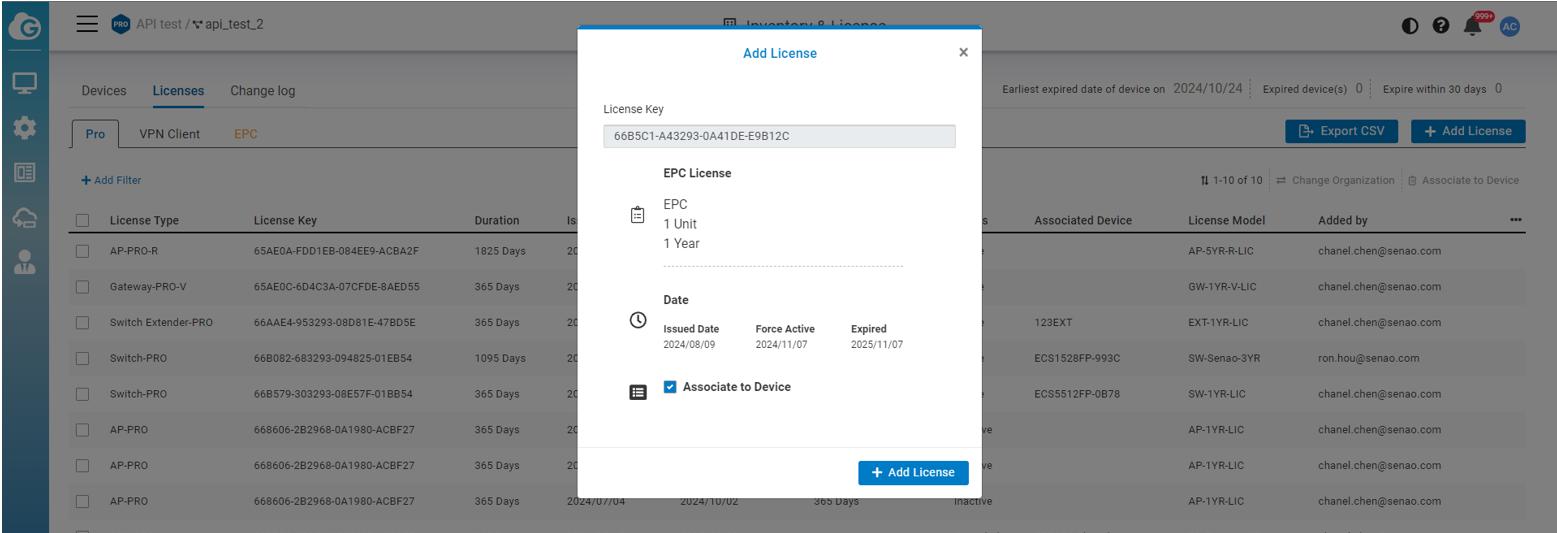
Task: Click Add Filter to expand filters
Action: 111,180
